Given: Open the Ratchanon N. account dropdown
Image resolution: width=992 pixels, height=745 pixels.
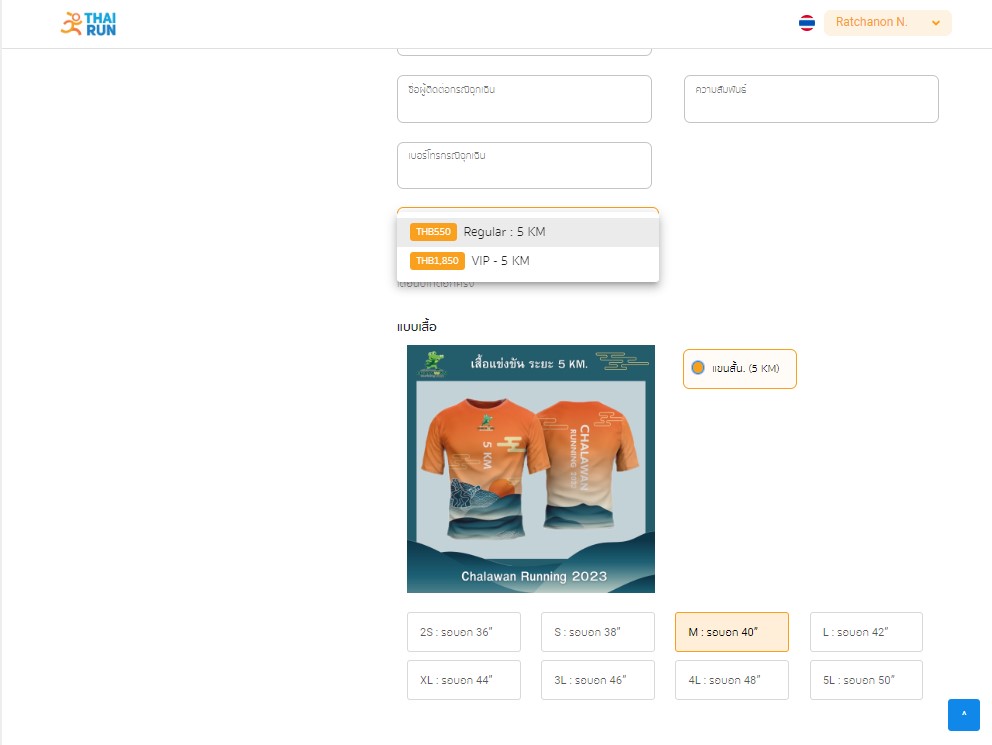Looking at the screenshot, I should coord(887,23).
